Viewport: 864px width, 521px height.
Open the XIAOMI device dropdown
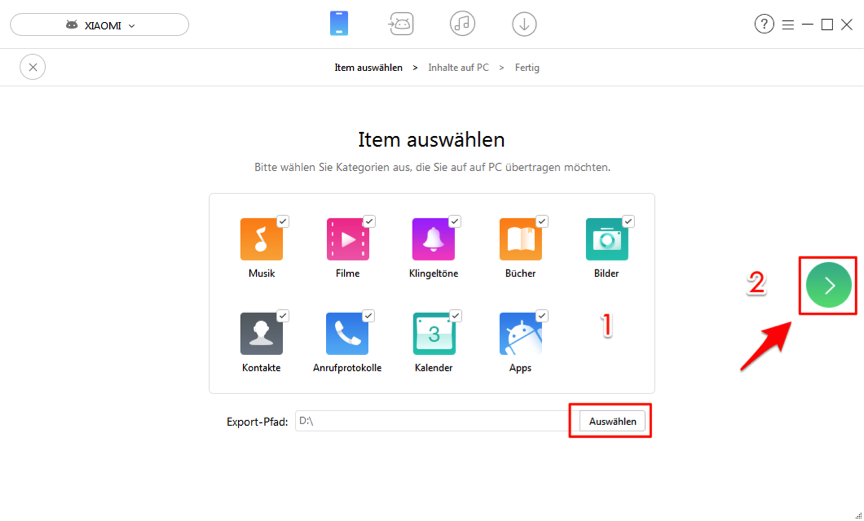(x=100, y=25)
